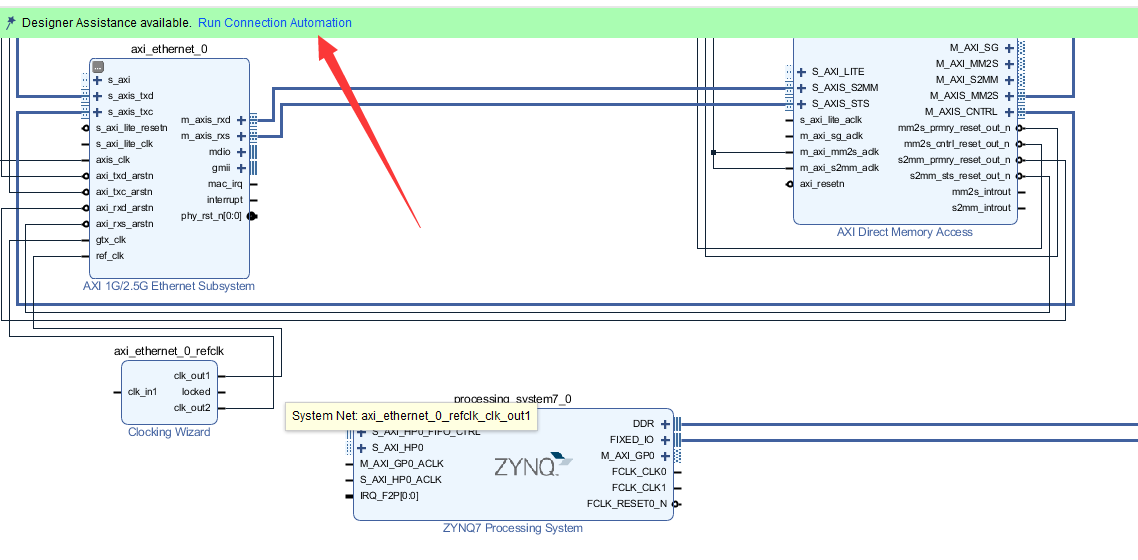Select the axi_resetn pin on the DMA block
This screenshot has height=560, width=1138.
coord(822,184)
